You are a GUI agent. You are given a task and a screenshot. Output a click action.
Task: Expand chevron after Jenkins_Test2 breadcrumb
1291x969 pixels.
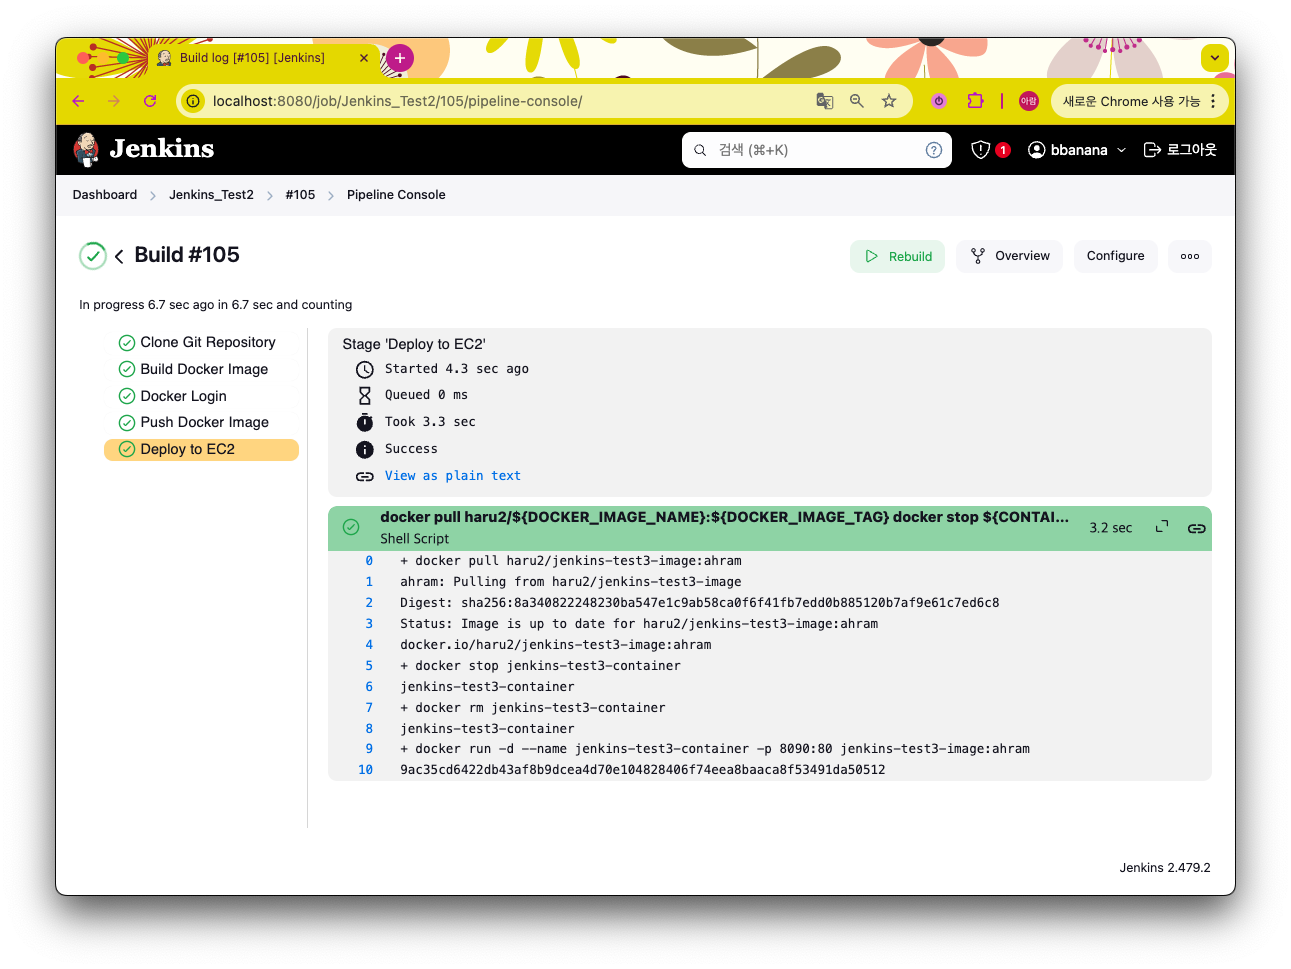[270, 196]
